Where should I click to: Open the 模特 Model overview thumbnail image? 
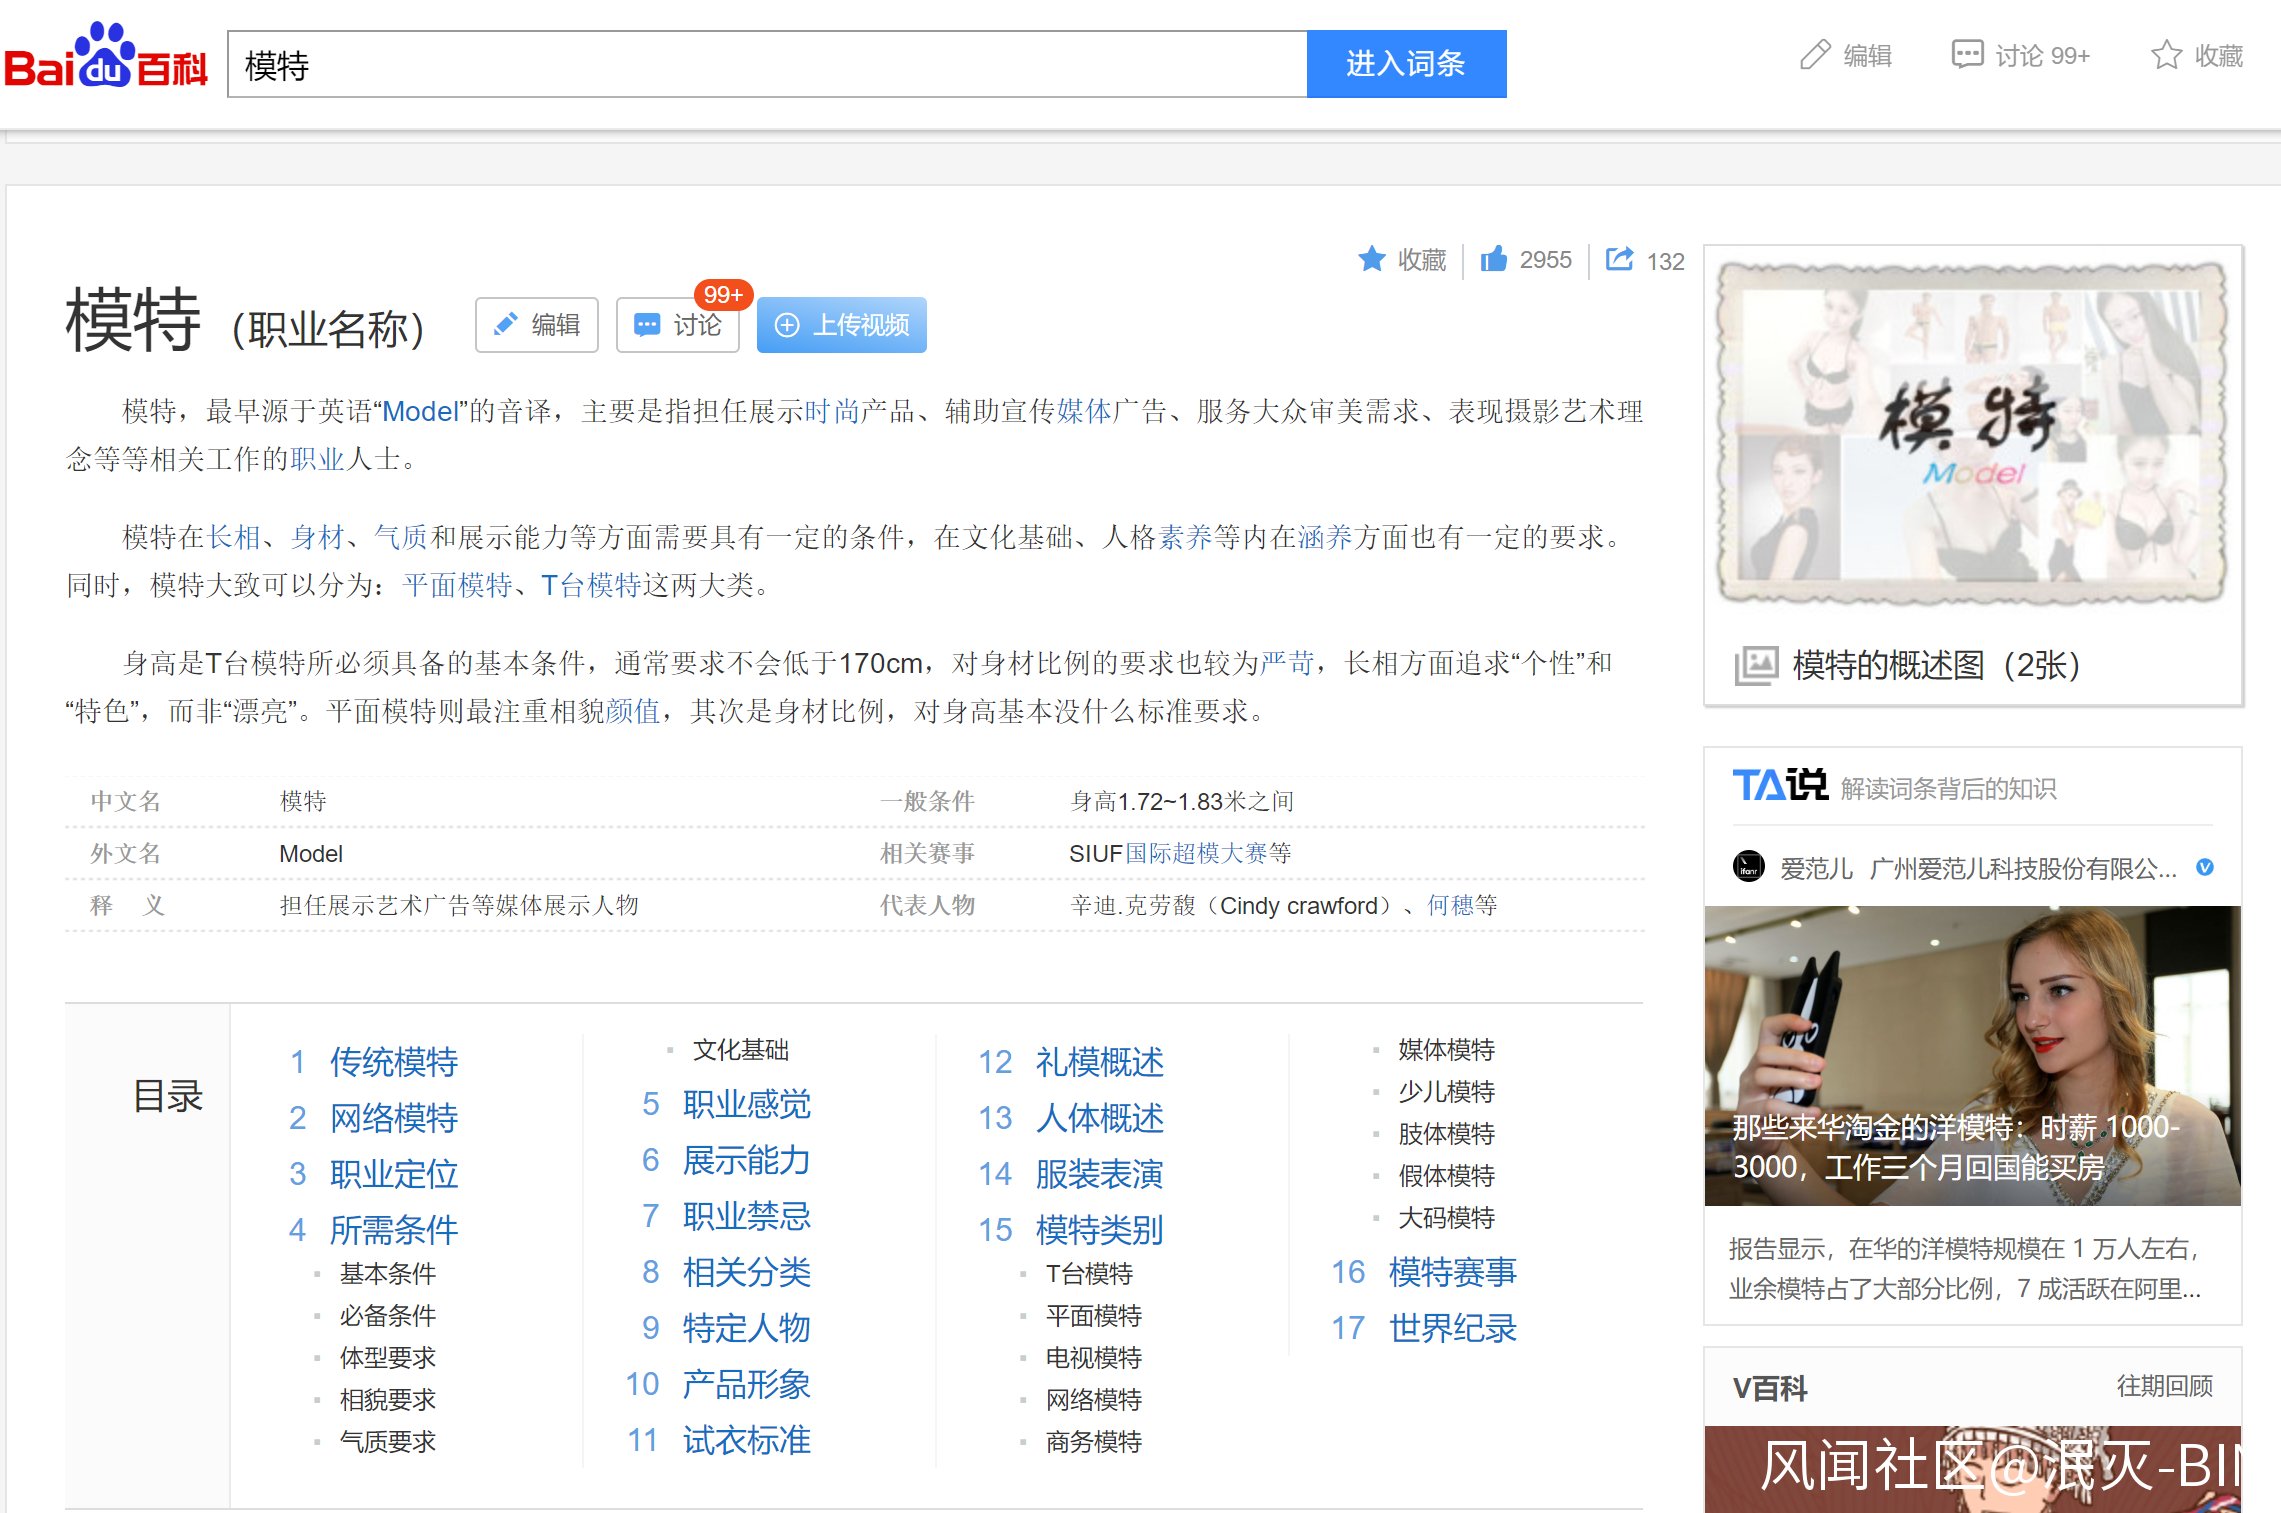pos(1972,434)
